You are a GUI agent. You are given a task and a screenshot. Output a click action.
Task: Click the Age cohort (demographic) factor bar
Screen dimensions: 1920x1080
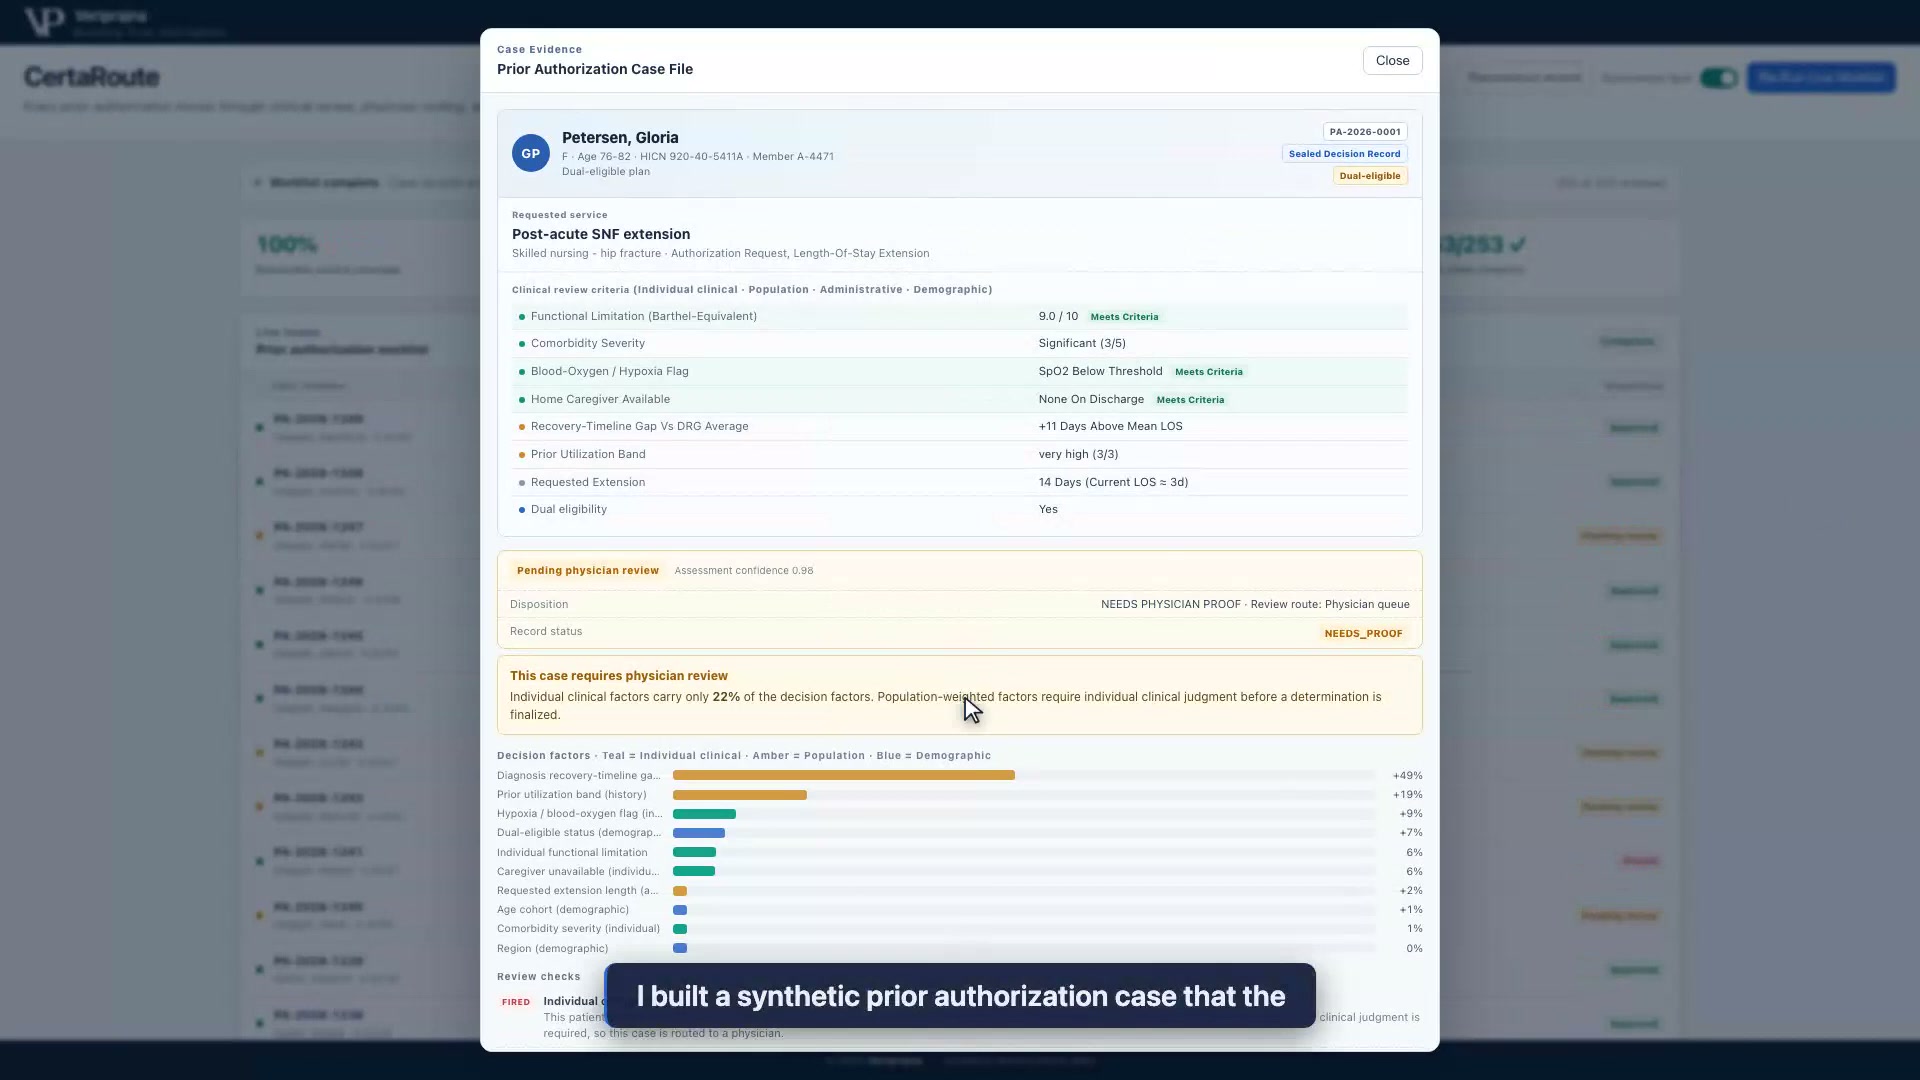(x=680, y=910)
